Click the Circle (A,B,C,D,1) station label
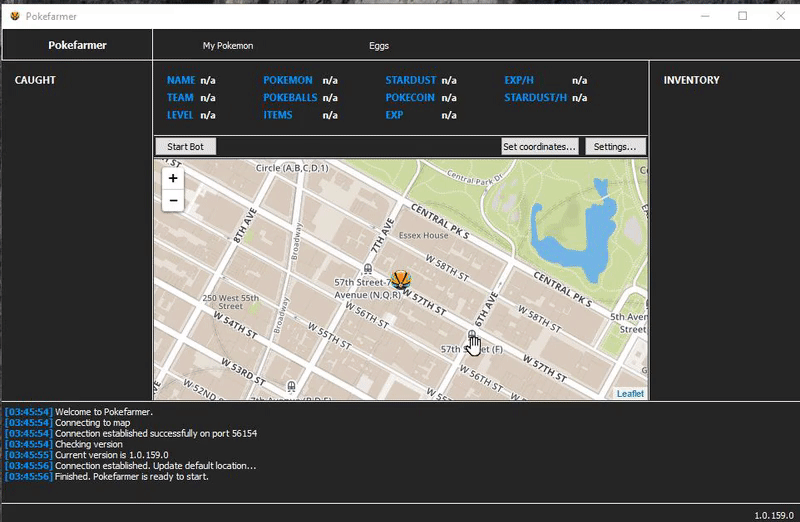Screen dimensions: 800x522 [292, 168]
